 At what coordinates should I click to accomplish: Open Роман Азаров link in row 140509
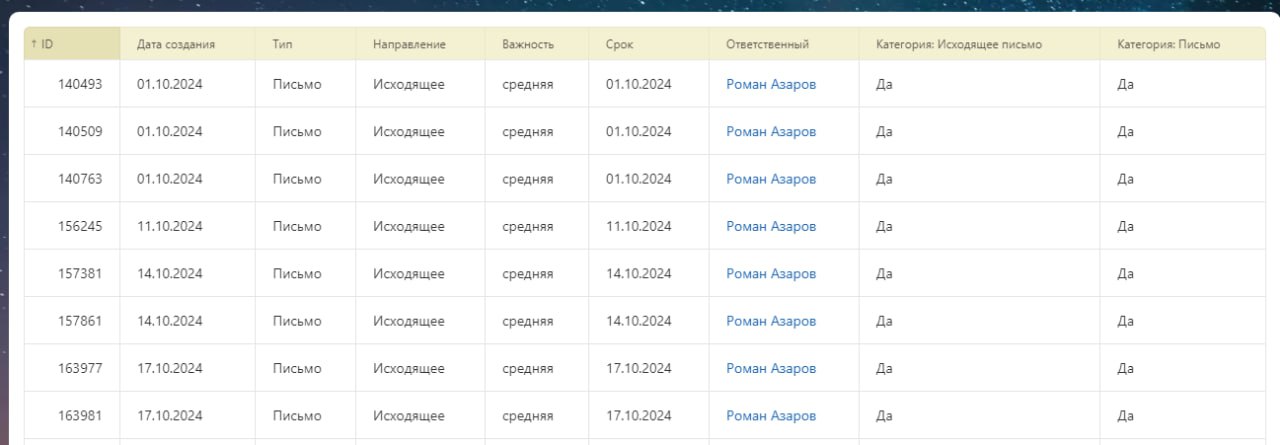771,132
